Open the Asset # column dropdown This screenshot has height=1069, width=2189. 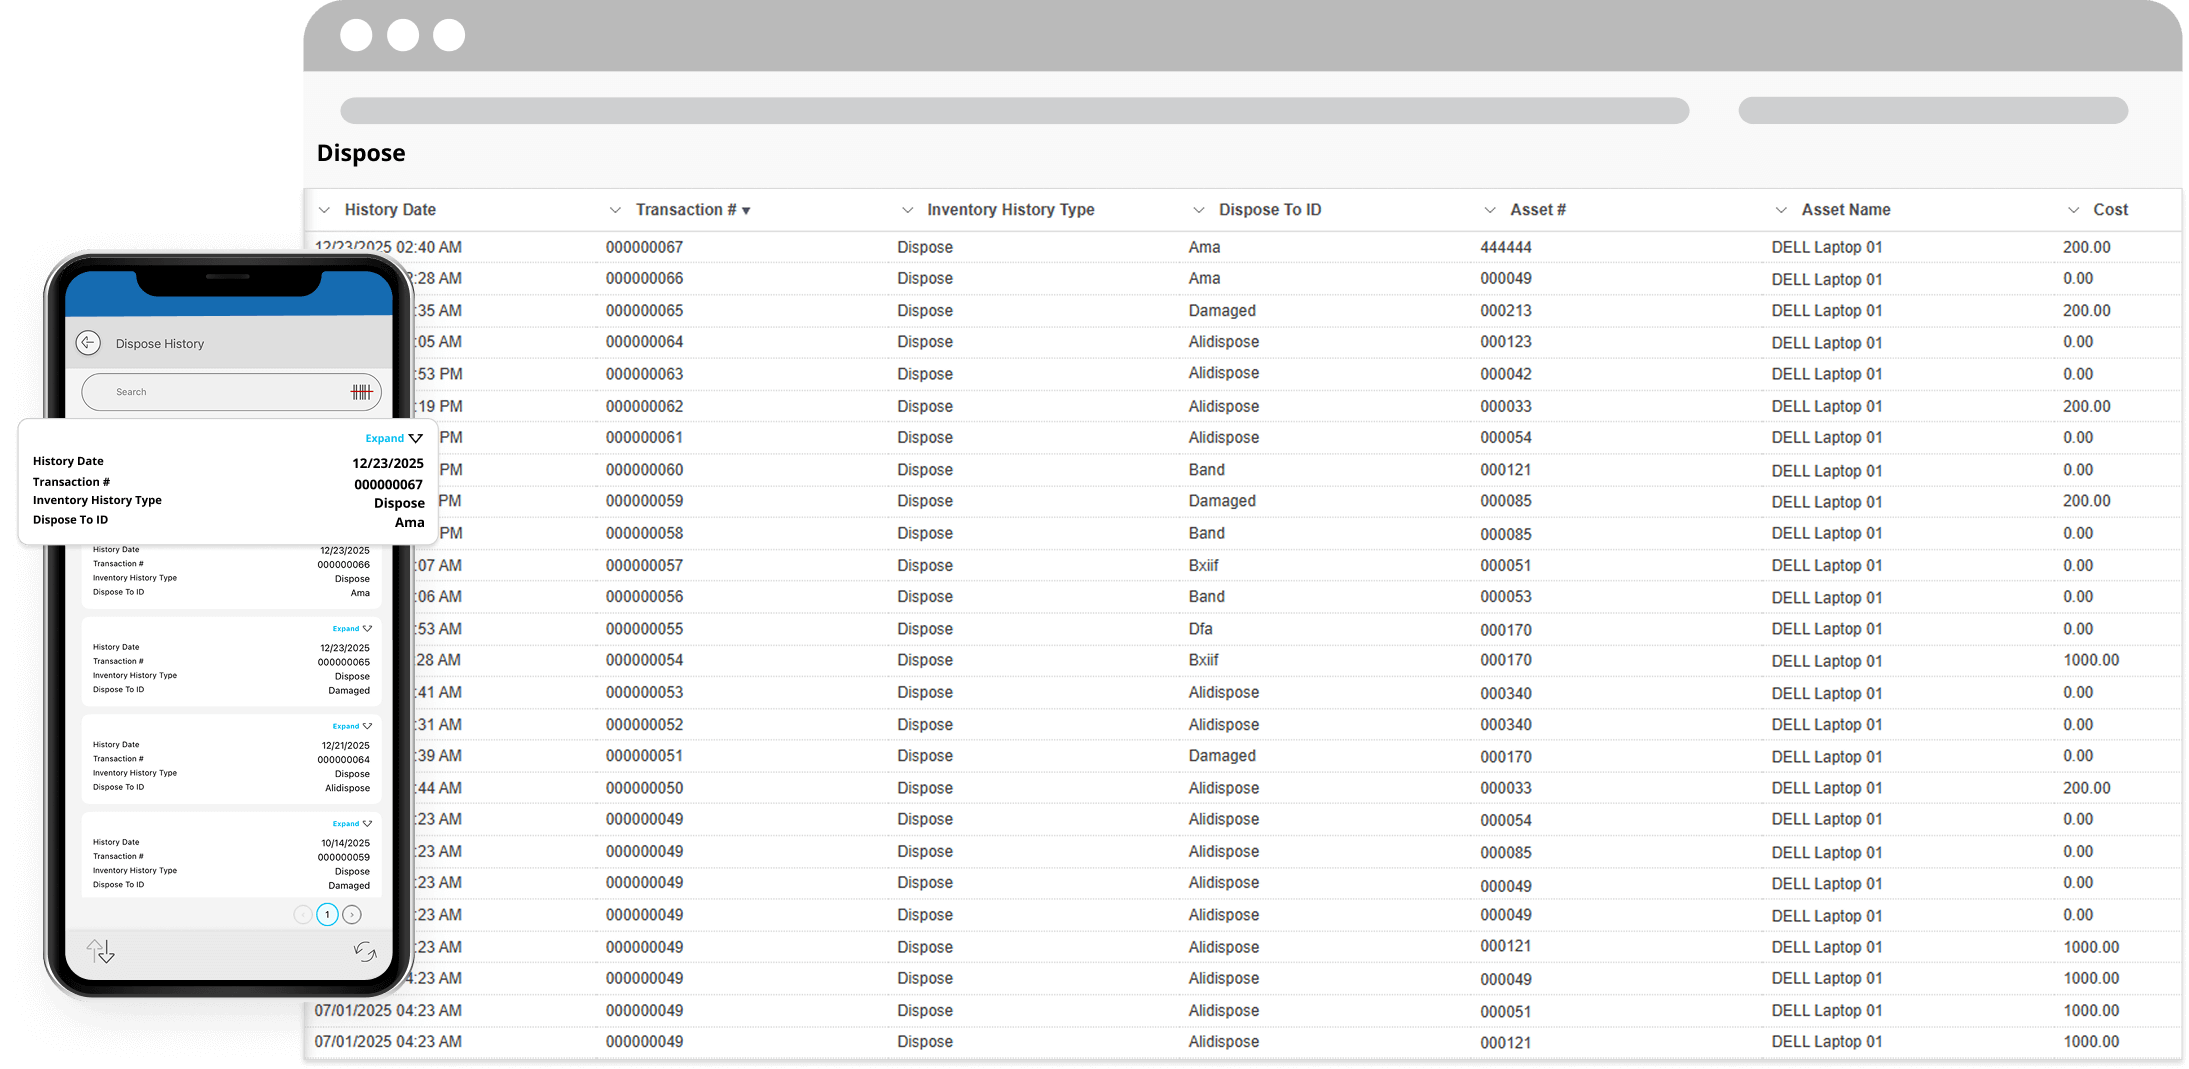pos(1490,210)
